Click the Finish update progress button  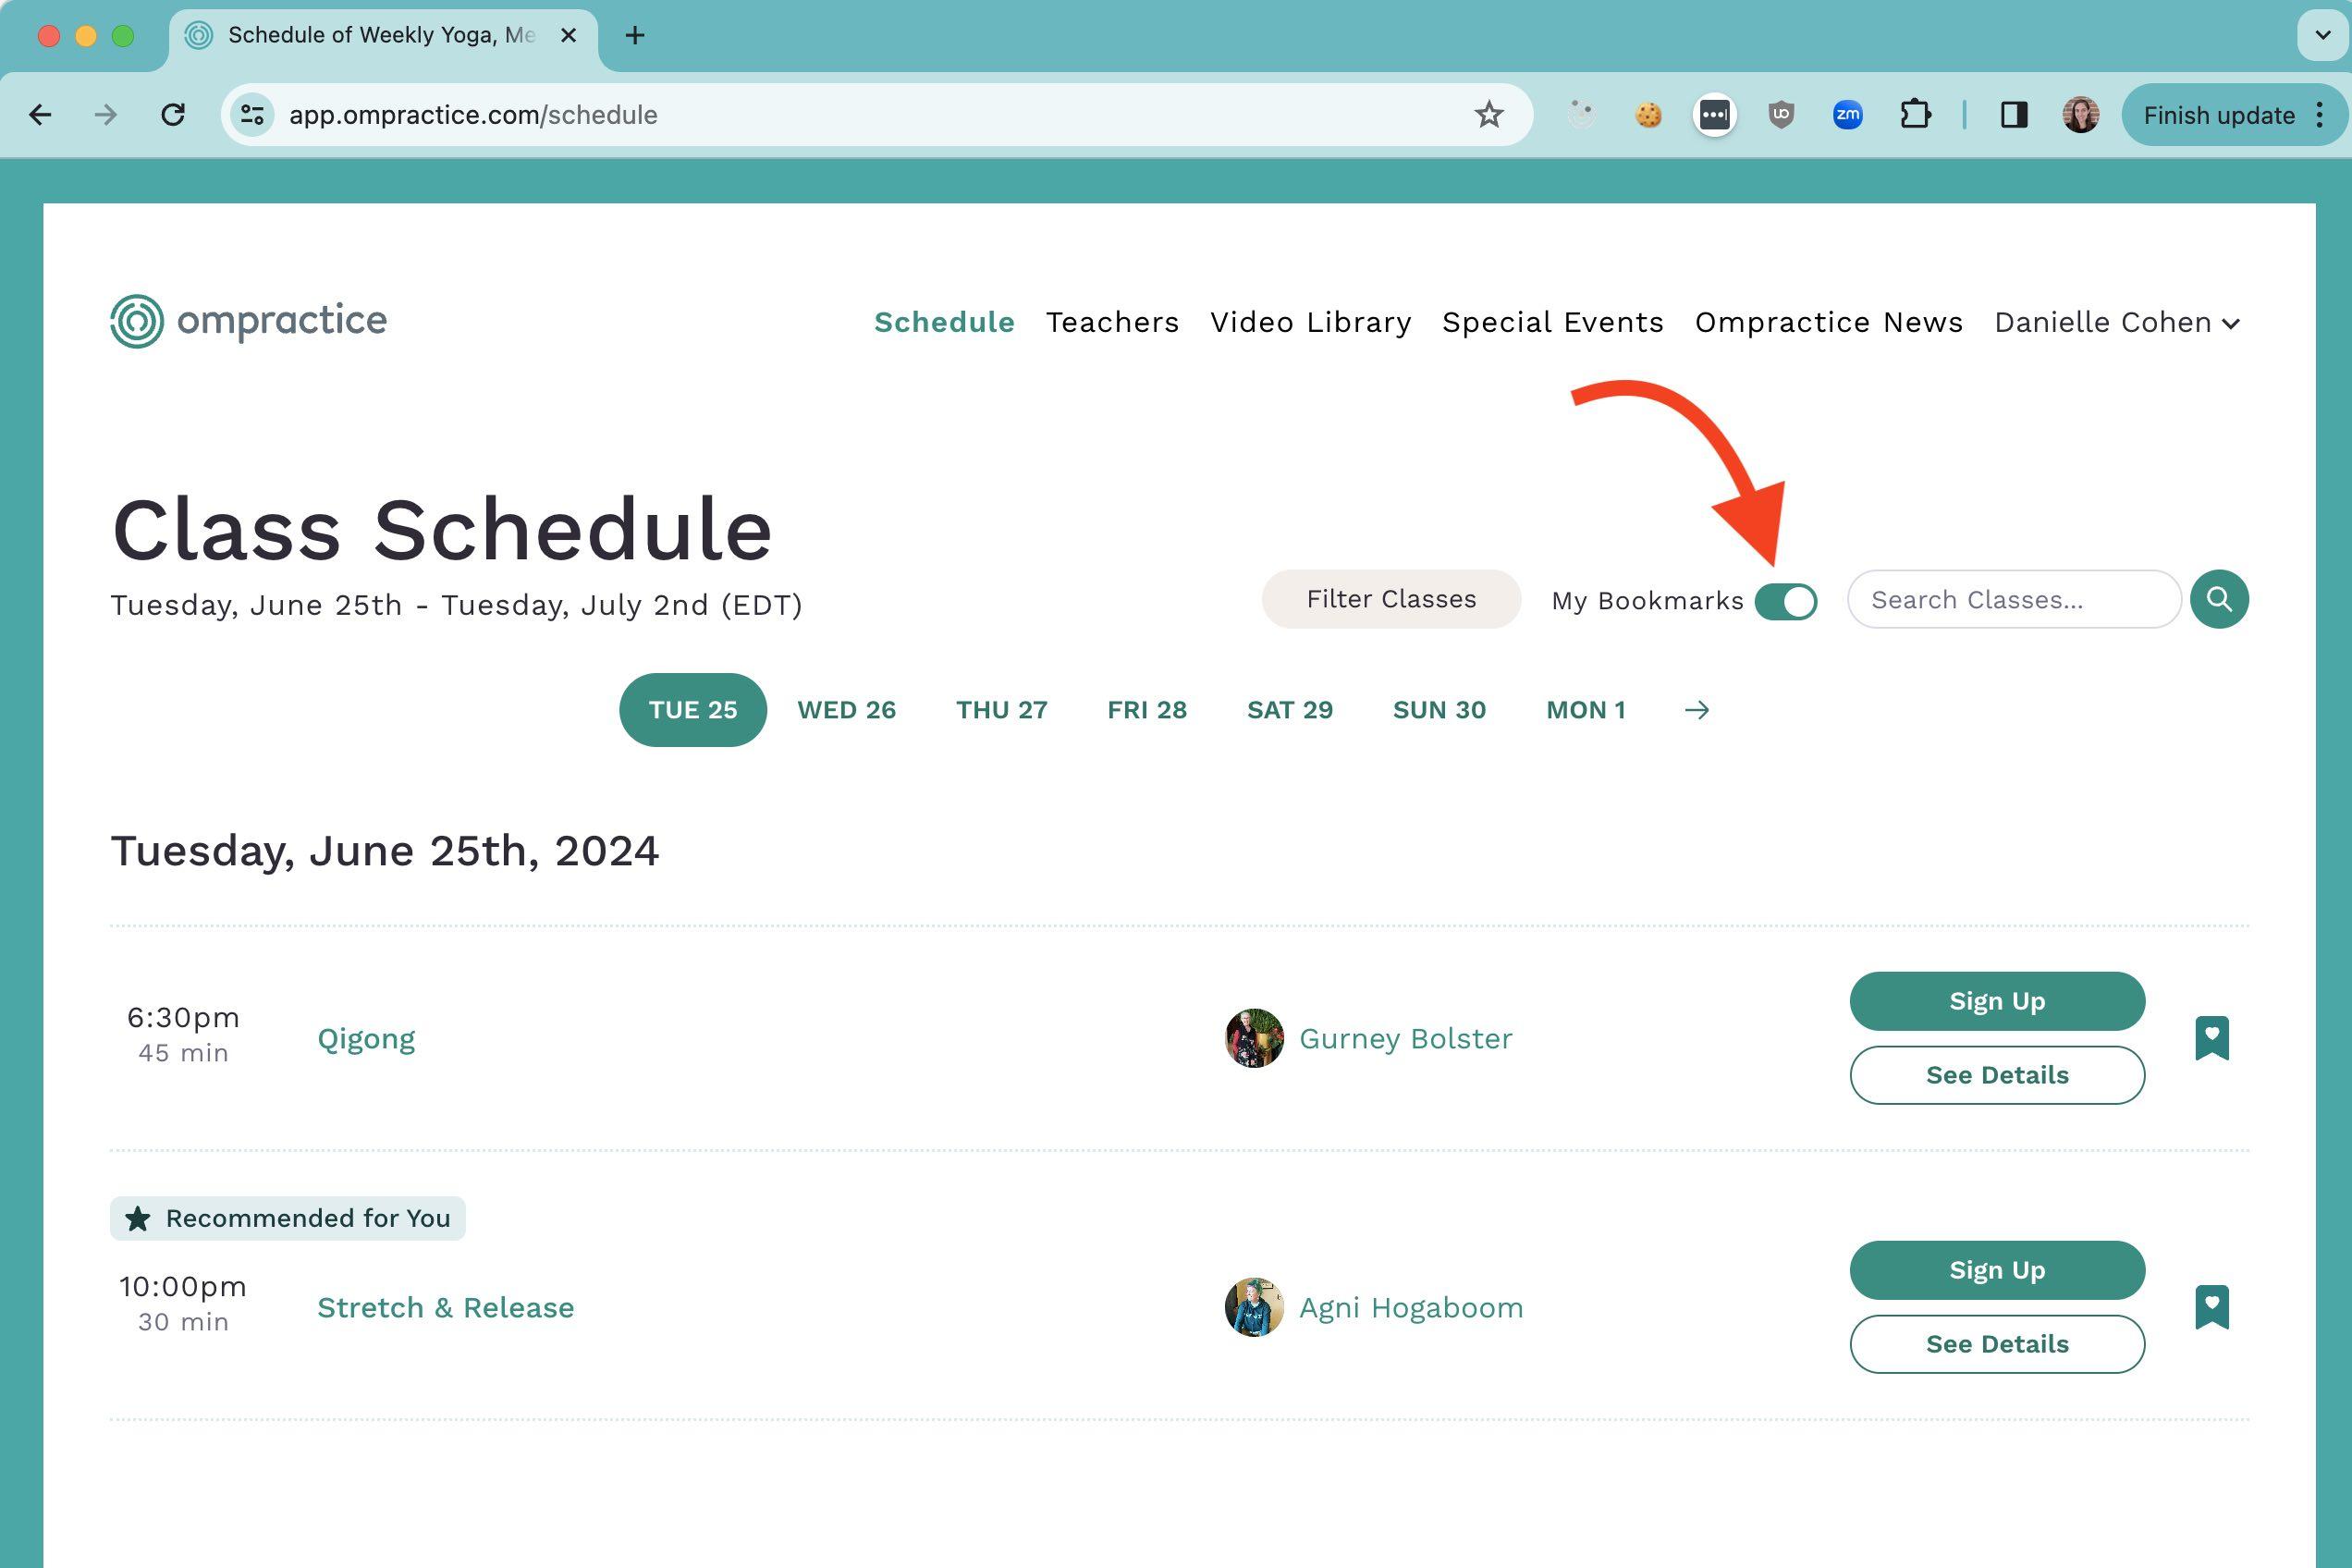pos(2220,114)
